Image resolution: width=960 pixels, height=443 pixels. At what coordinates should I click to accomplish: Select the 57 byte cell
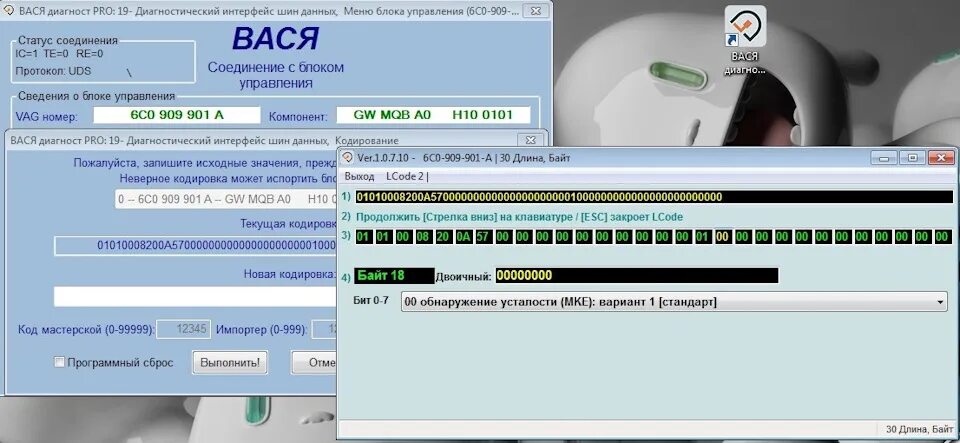pyautogui.click(x=483, y=236)
